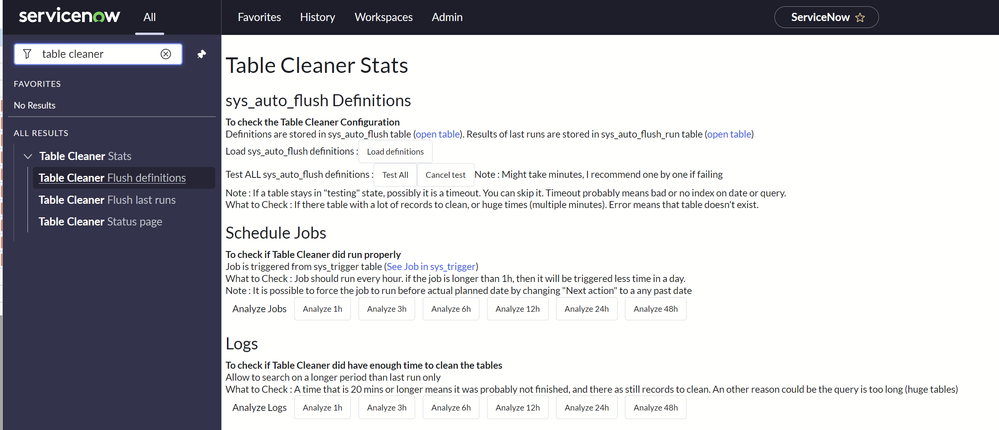Analyze Jobs for 3h
The width and height of the screenshot is (999, 430).
point(387,309)
